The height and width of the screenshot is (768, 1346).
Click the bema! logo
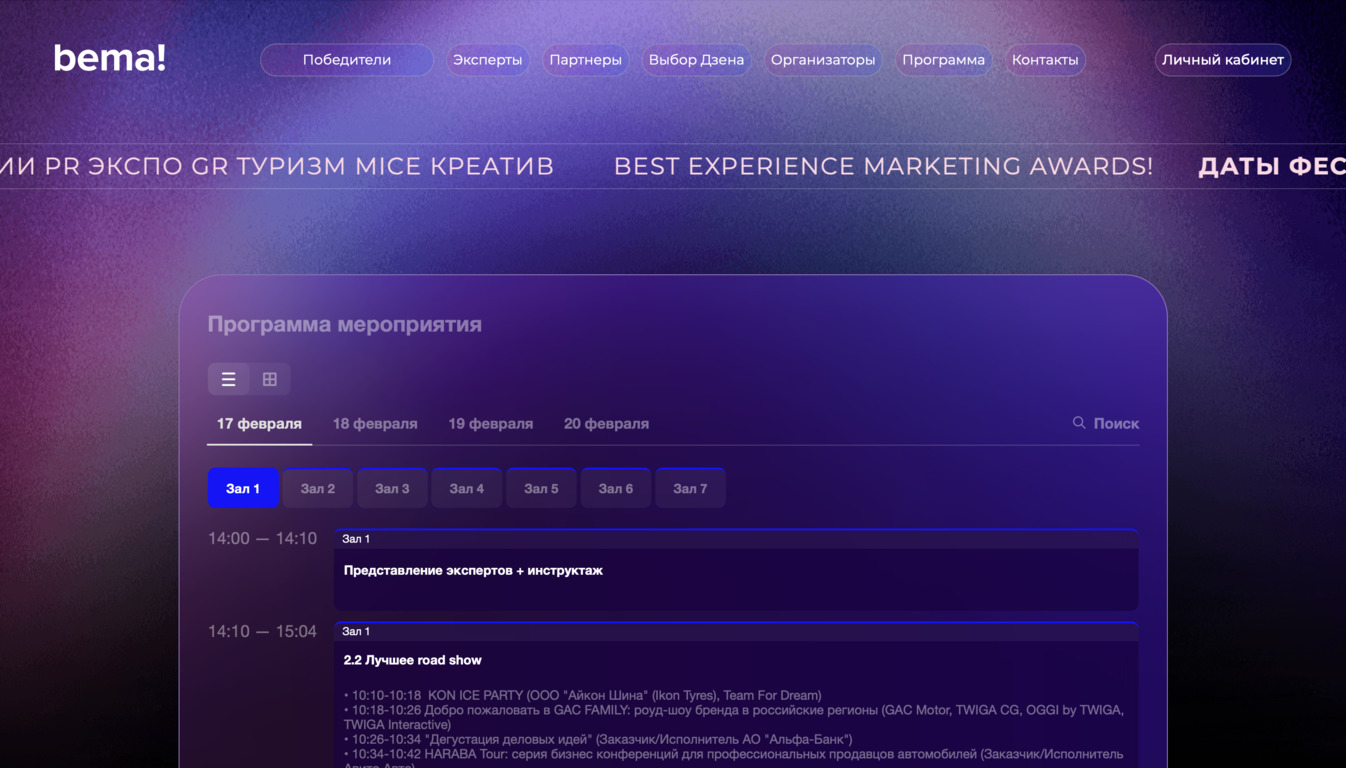pos(109,59)
